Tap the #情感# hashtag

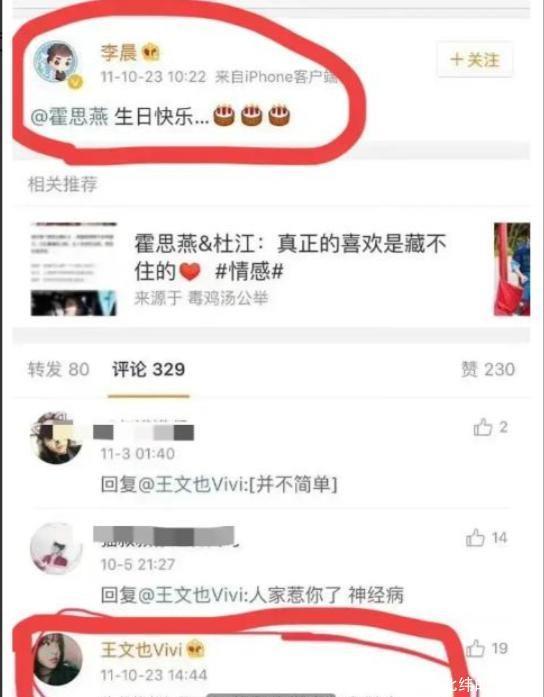249,271
